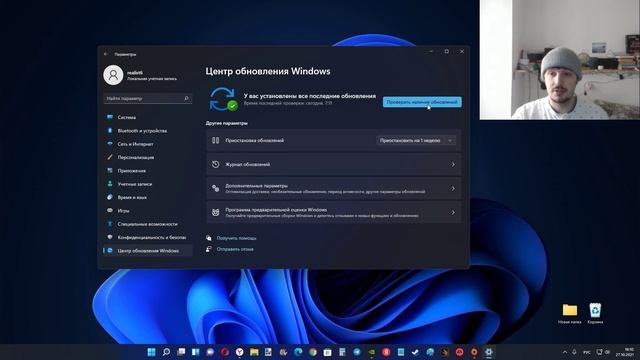
Task: Open the user account profile avatar
Action: 113,75
